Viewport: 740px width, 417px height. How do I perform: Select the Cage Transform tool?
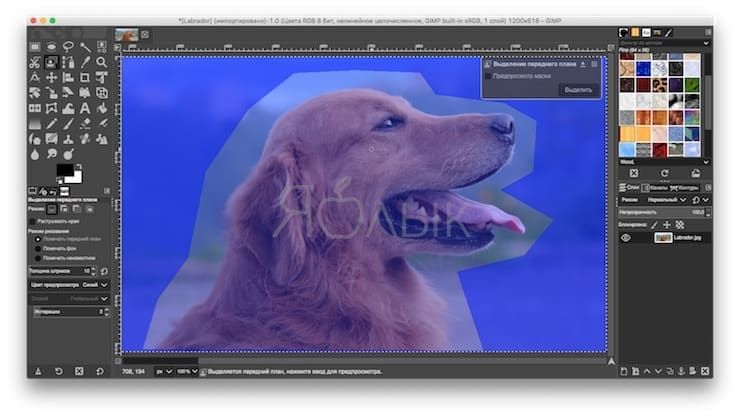[x=51, y=108]
